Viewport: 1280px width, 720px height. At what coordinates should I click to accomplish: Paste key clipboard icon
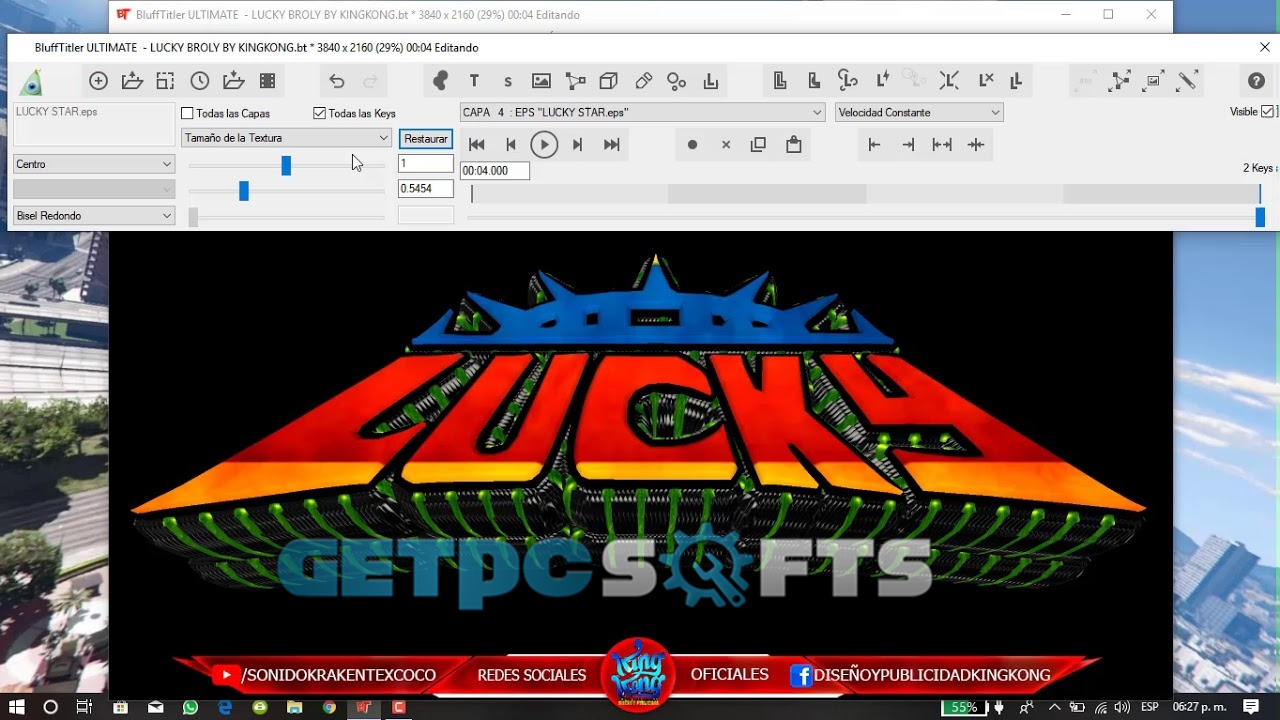tap(793, 145)
